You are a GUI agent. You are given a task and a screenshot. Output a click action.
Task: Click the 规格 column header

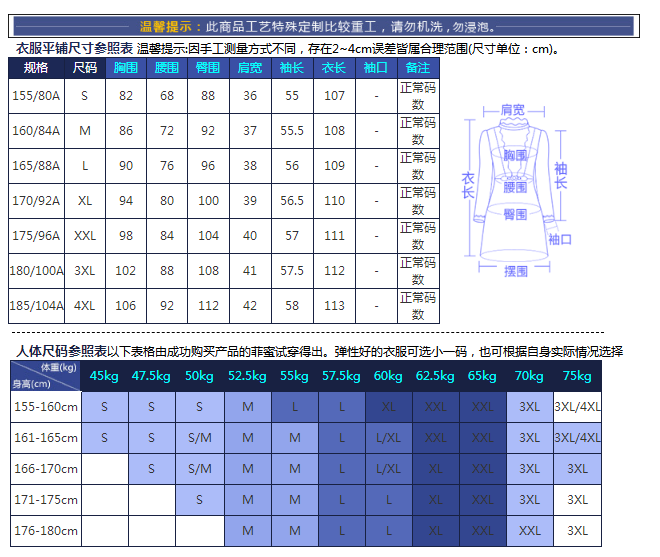pyautogui.click(x=36, y=68)
